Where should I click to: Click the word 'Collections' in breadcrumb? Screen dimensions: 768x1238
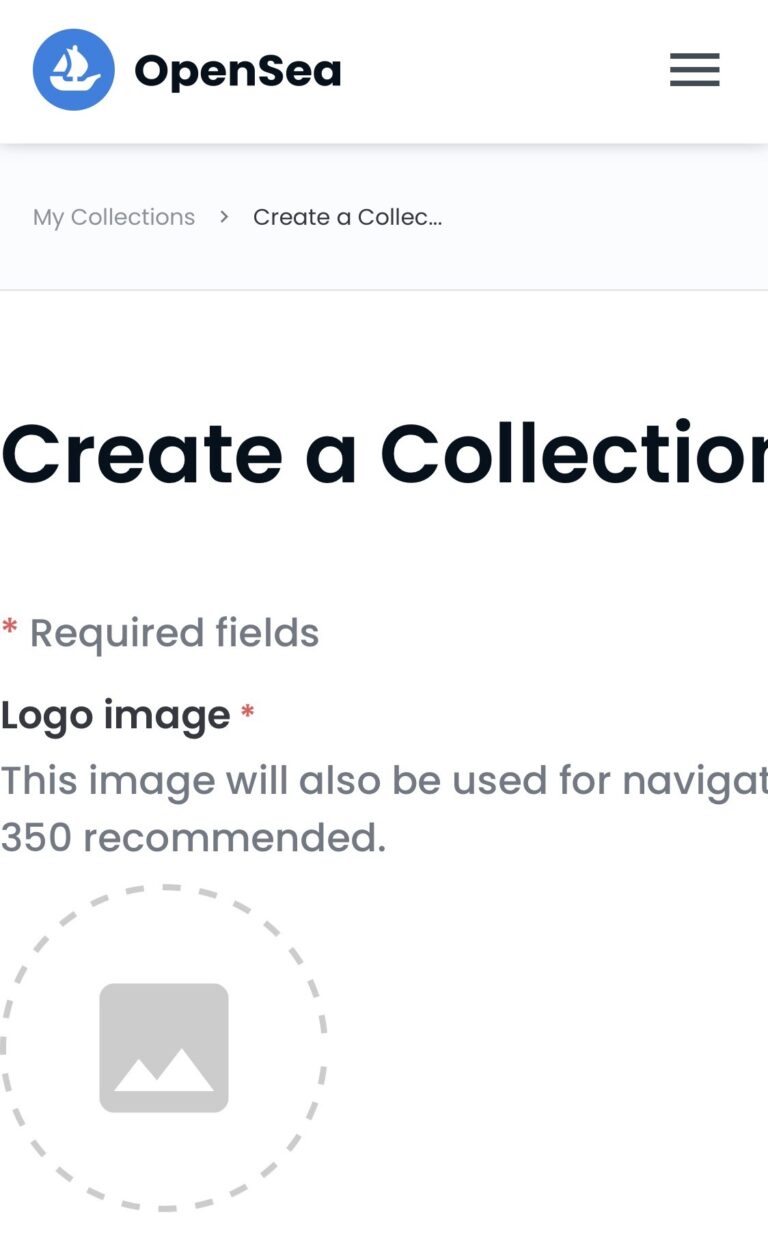tap(133, 217)
